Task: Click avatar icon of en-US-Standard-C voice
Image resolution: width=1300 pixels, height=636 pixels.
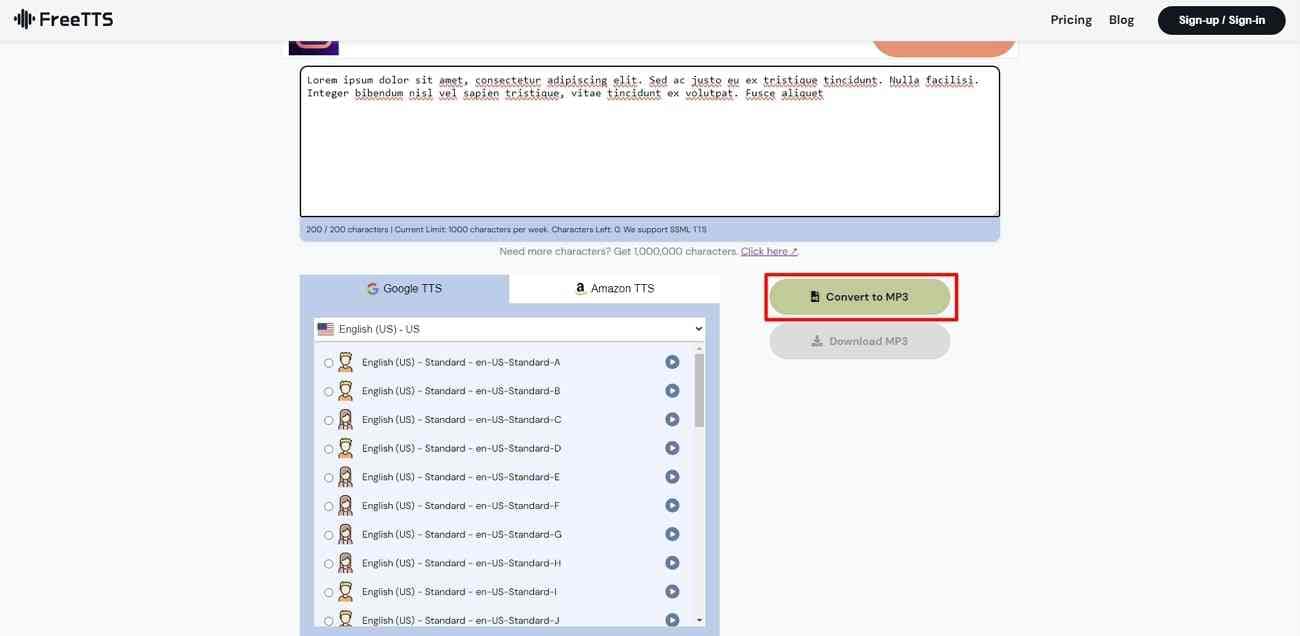Action: coord(345,419)
